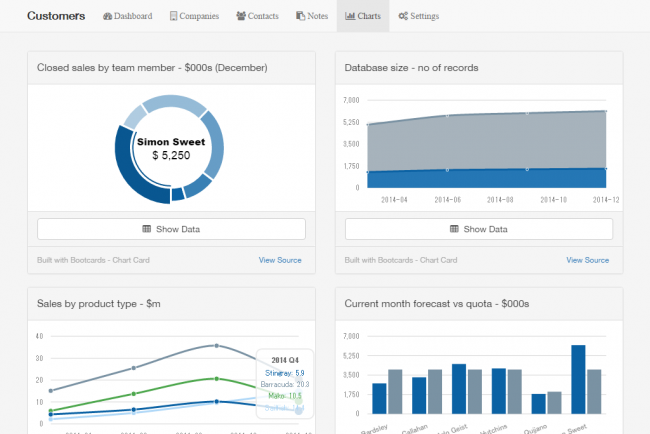Click the 2014-04 axis label

pyautogui.click(x=394, y=200)
